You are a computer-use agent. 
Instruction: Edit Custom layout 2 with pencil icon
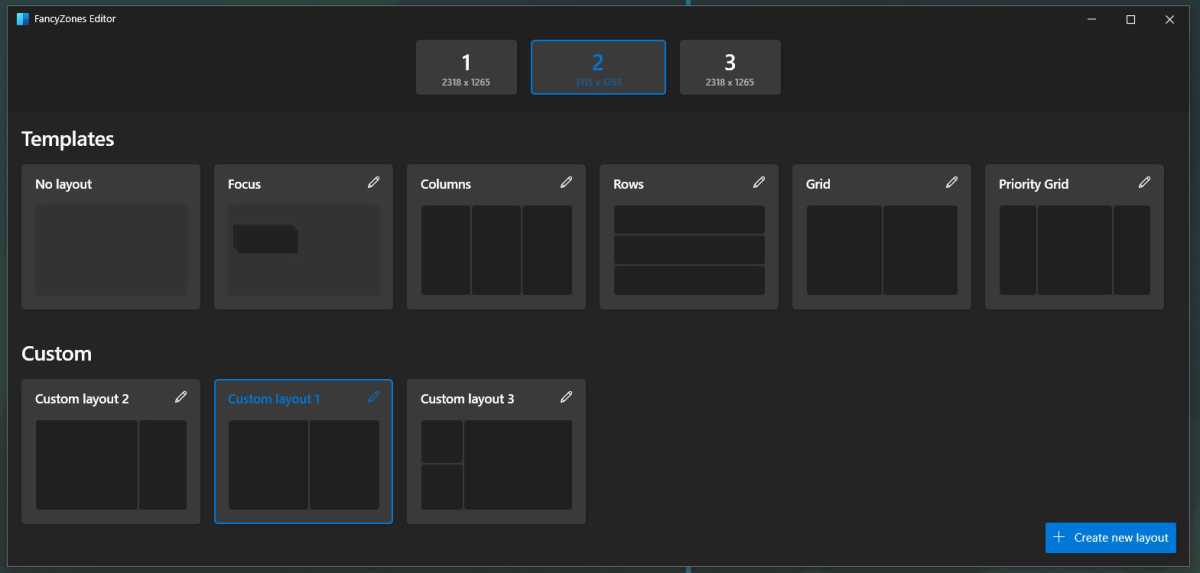point(181,397)
